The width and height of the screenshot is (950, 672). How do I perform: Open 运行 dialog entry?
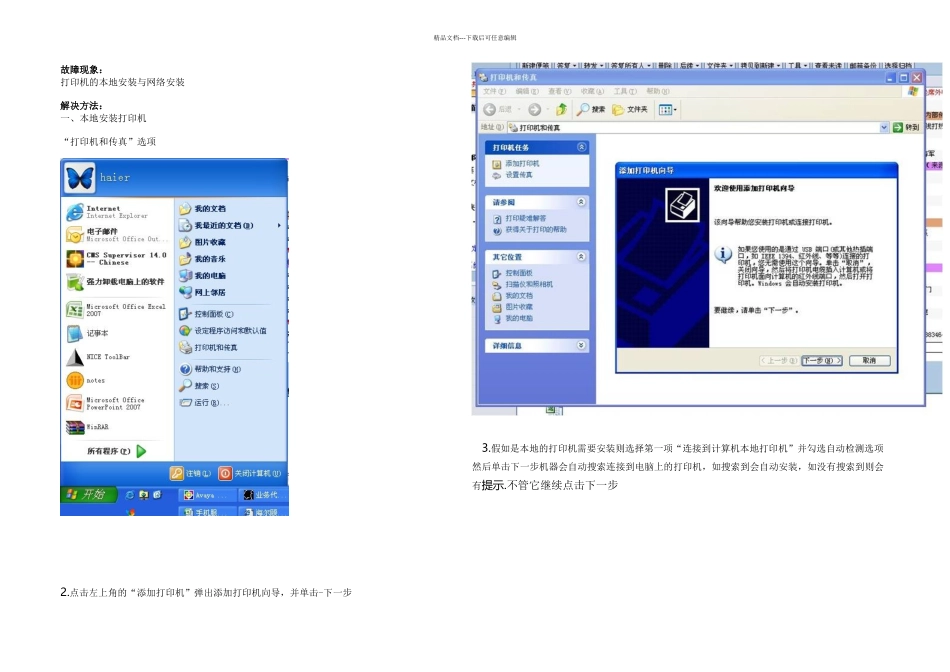(x=205, y=403)
